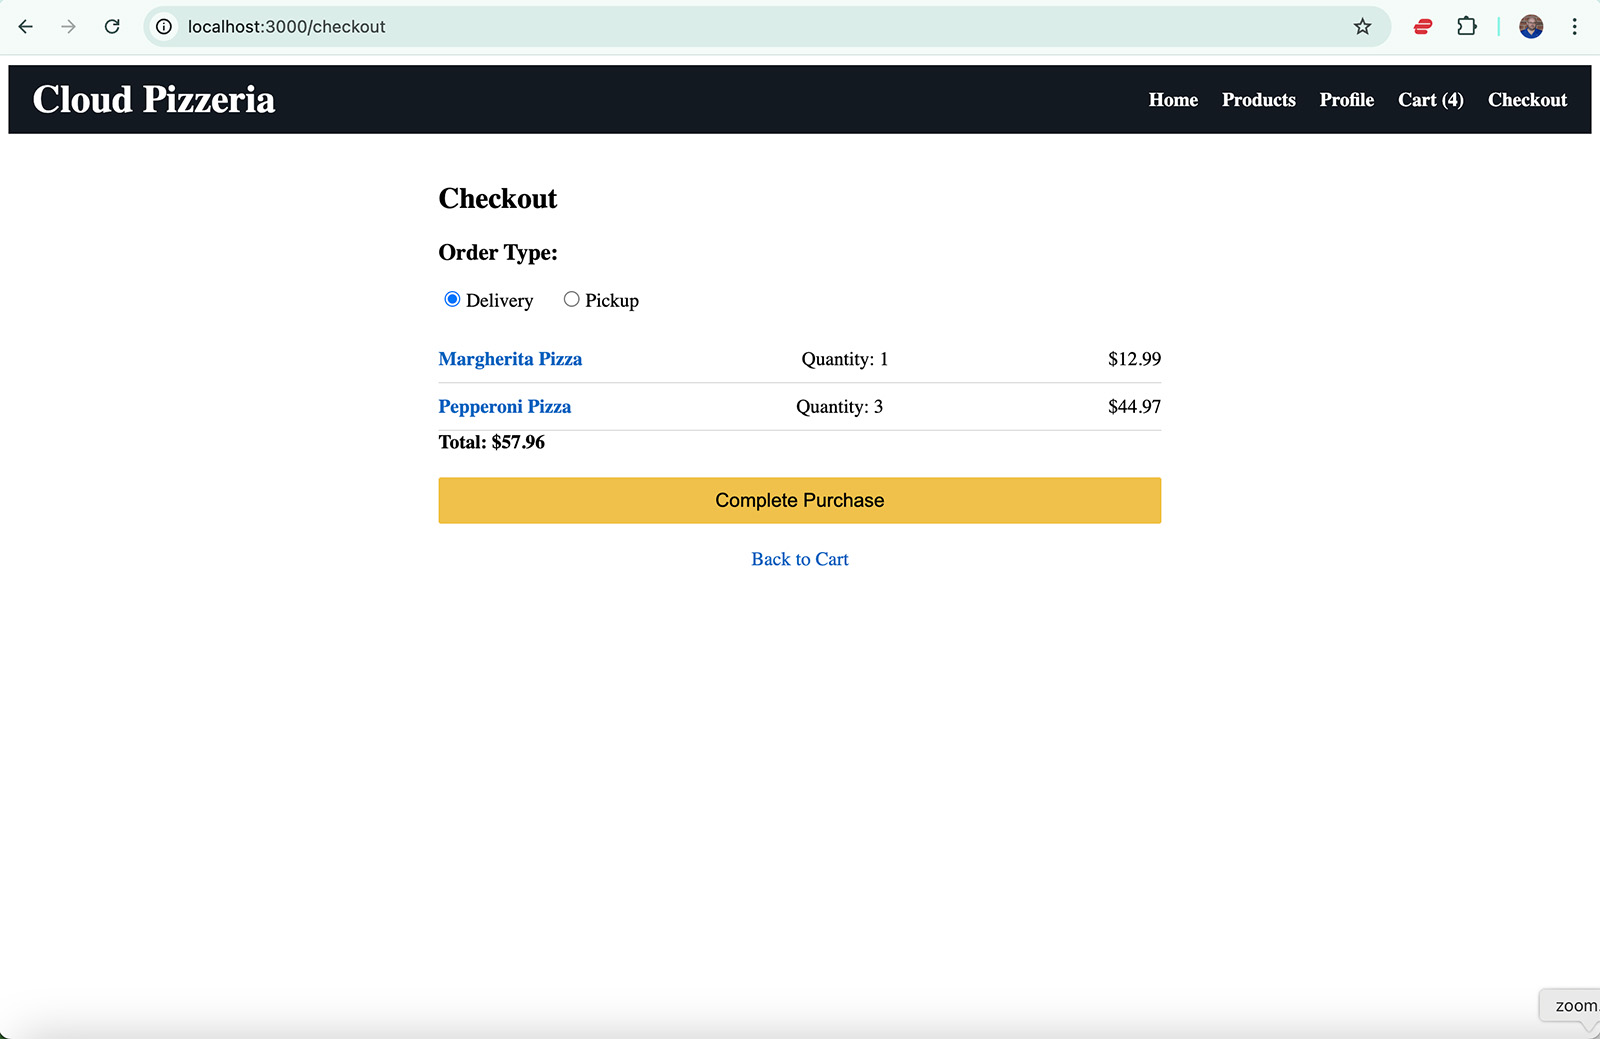Select the Pickup order type
The height and width of the screenshot is (1039, 1600).
coord(571,299)
